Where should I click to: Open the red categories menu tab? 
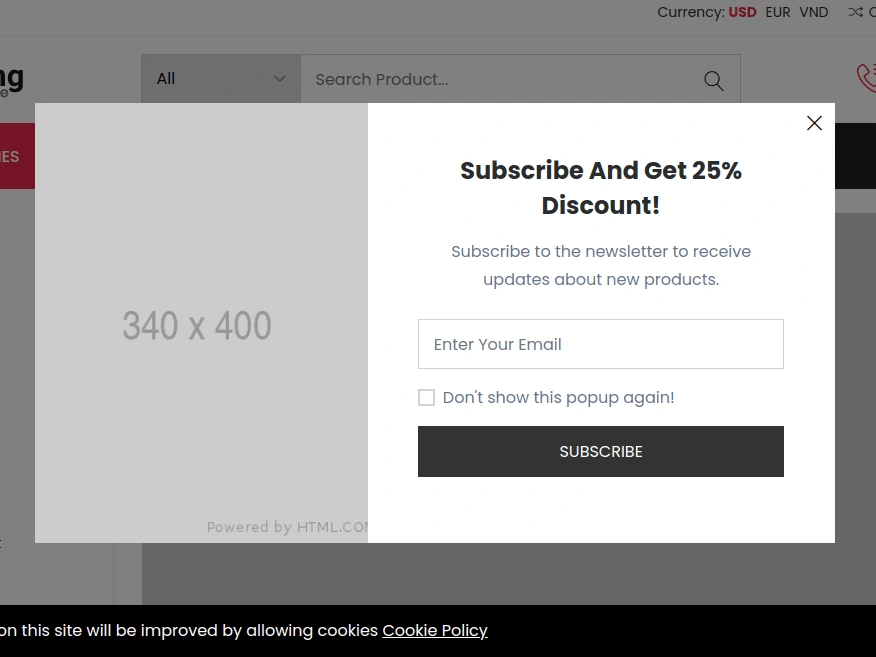tap(16, 156)
